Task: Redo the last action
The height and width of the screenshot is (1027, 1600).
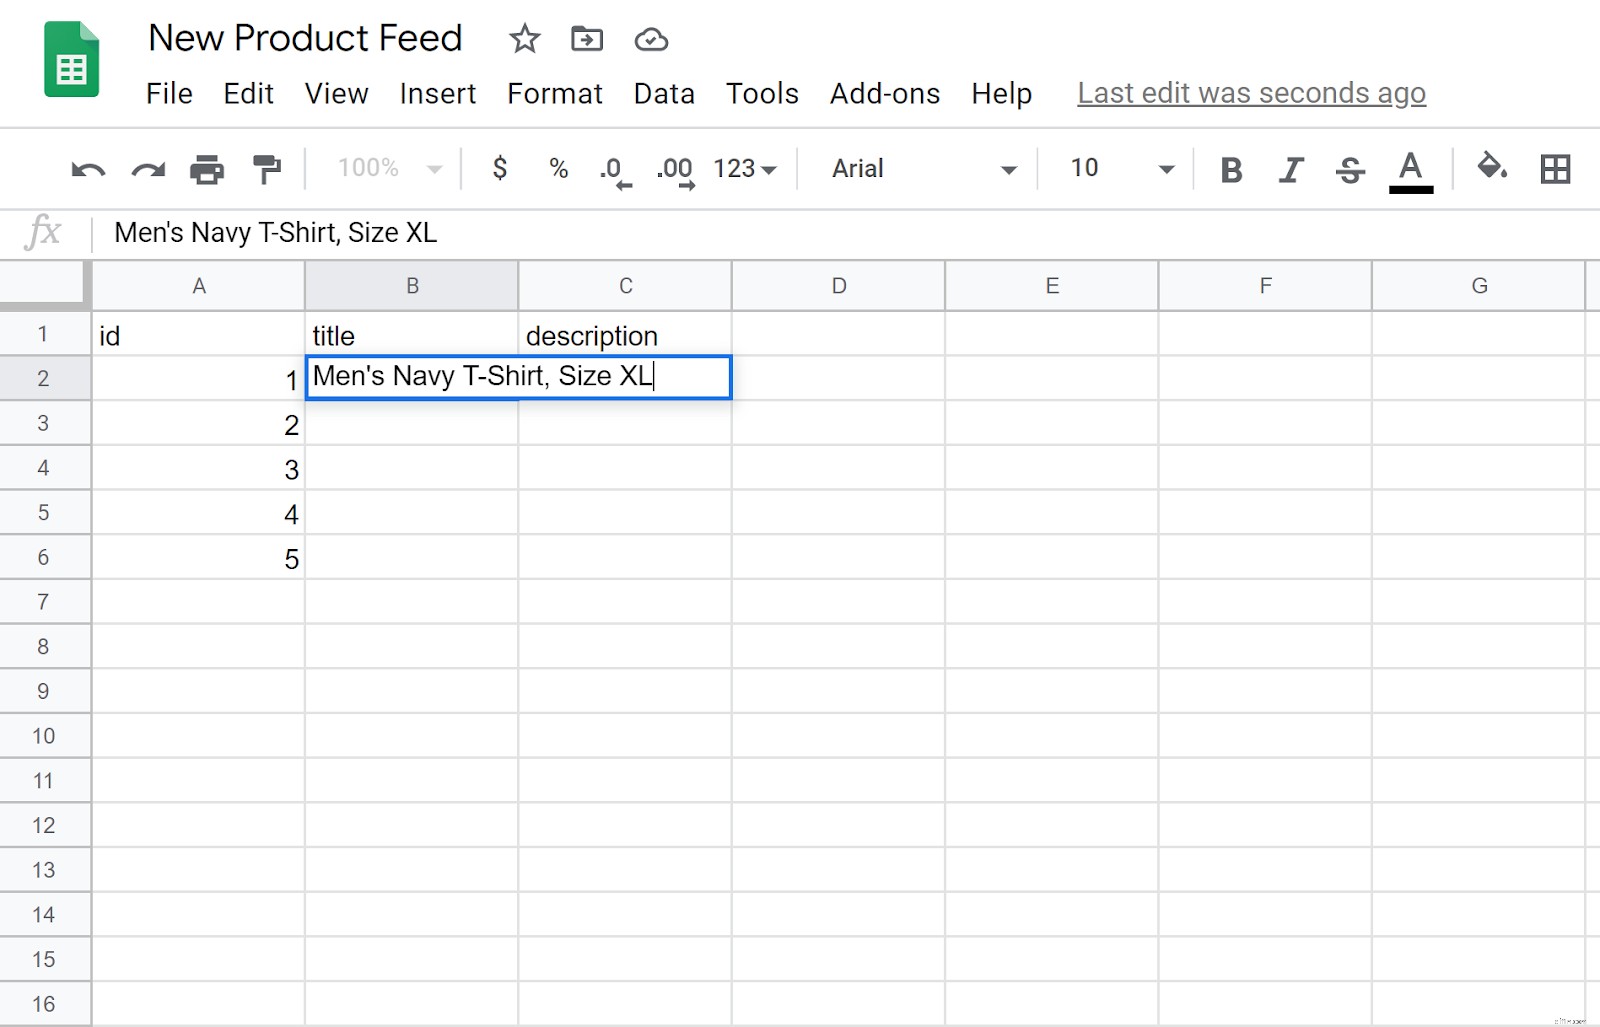Action: click(x=148, y=169)
